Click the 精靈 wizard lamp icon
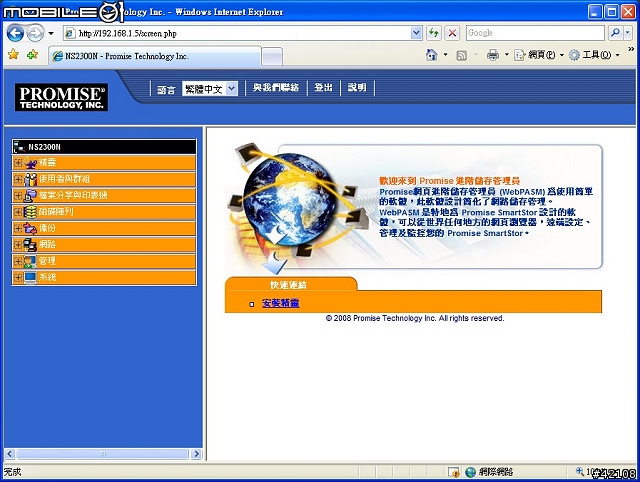 coord(30,162)
